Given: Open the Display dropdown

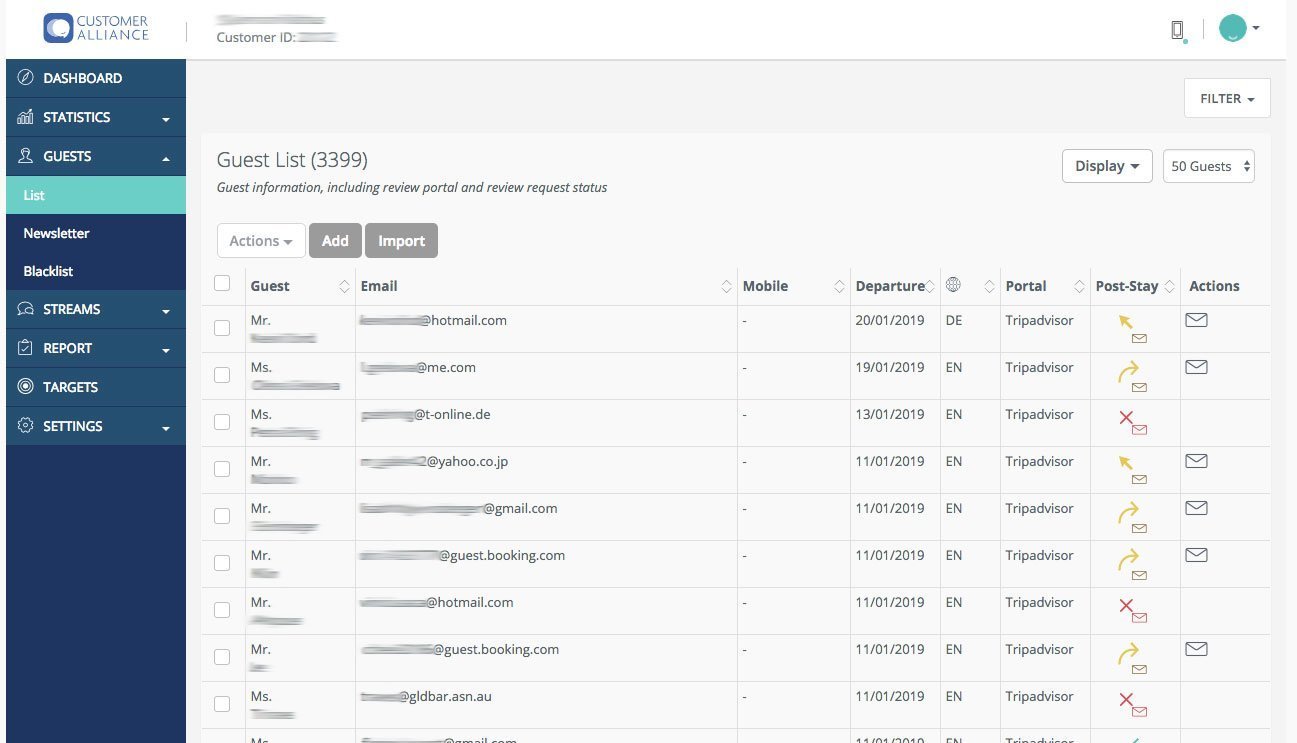Looking at the screenshot, I should (1107, 166).
